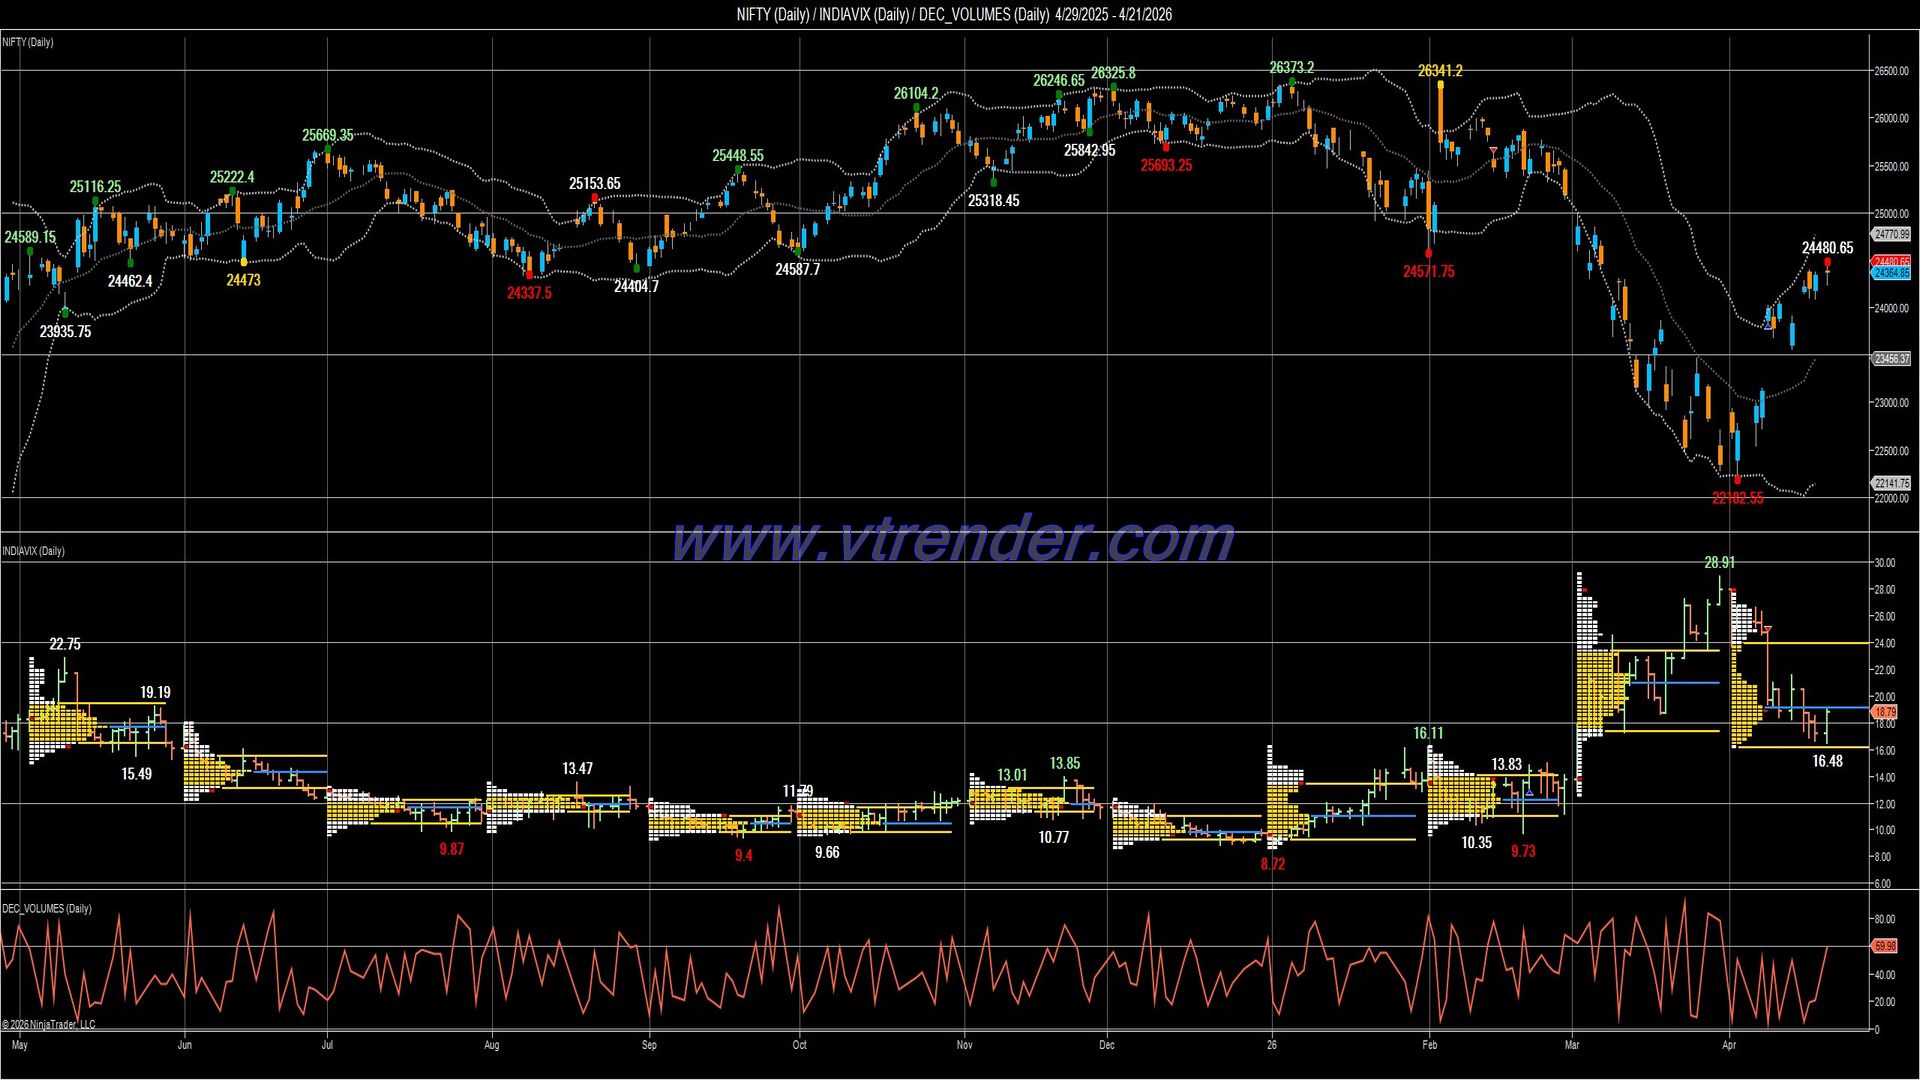This screenshot has height=1080, width=1920.
Task: Select the red 24480.65 last price tag
Action: tap(1891, 262)
